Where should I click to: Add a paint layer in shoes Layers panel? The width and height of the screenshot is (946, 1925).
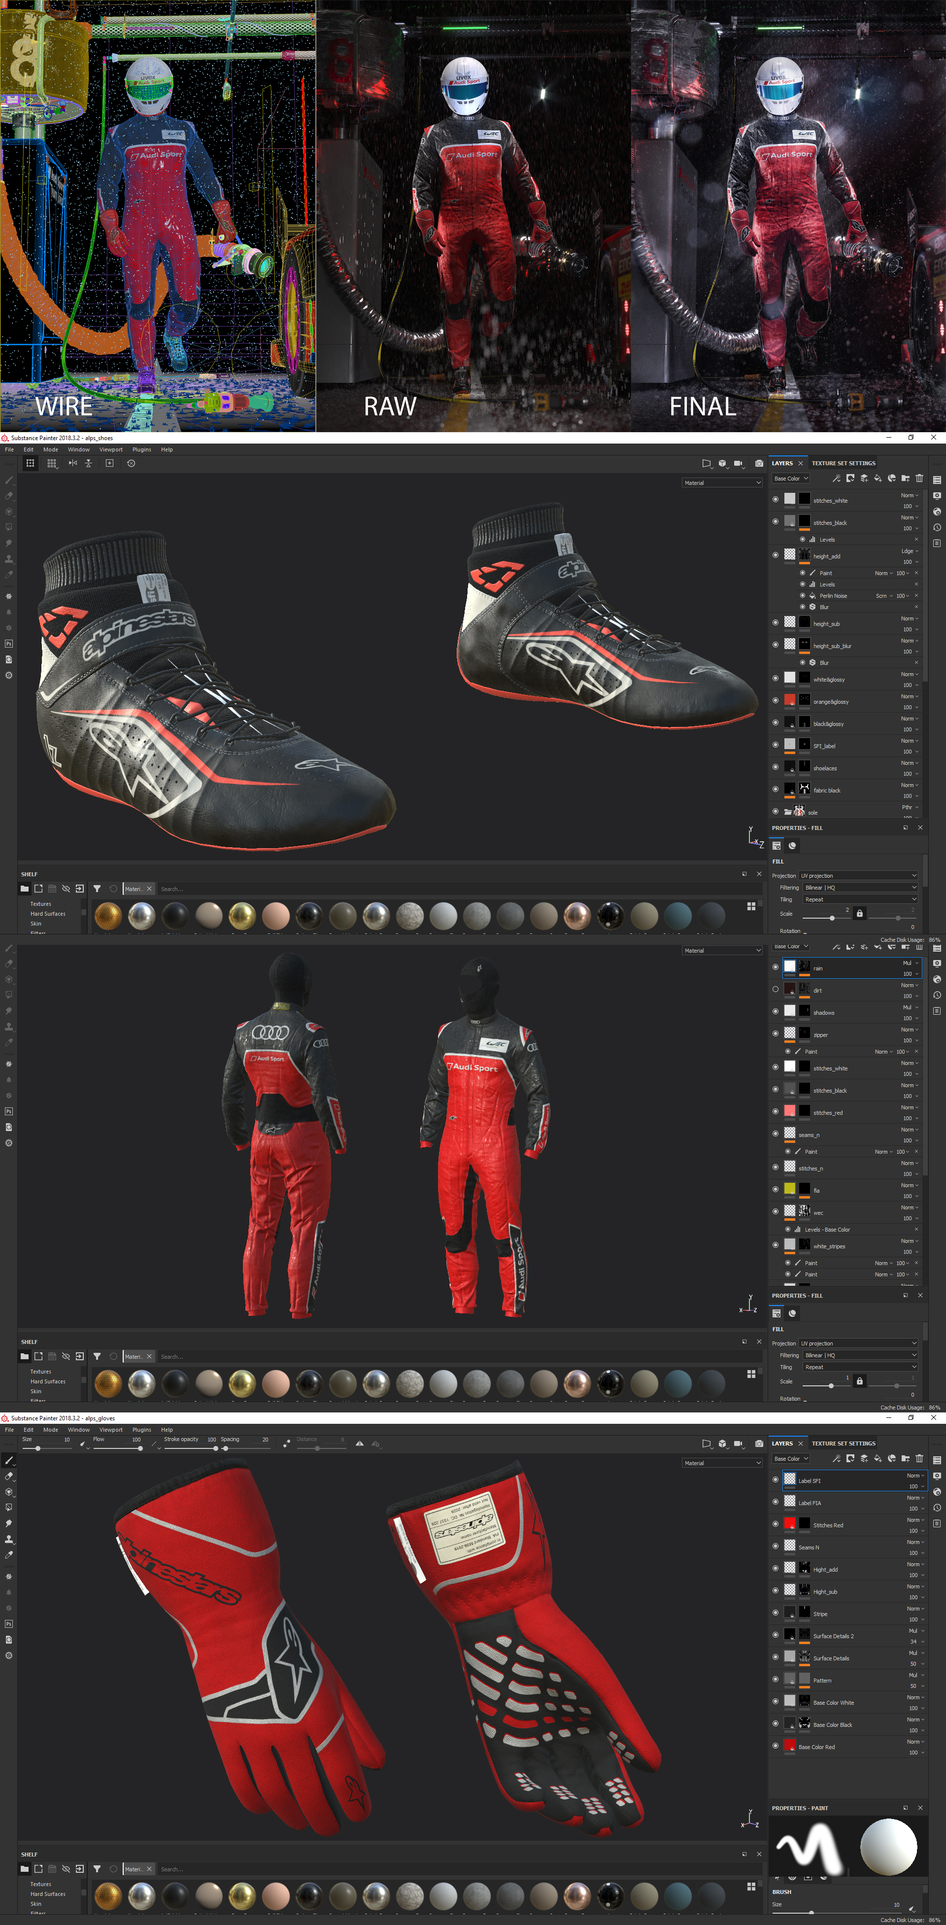pos(864,478)
